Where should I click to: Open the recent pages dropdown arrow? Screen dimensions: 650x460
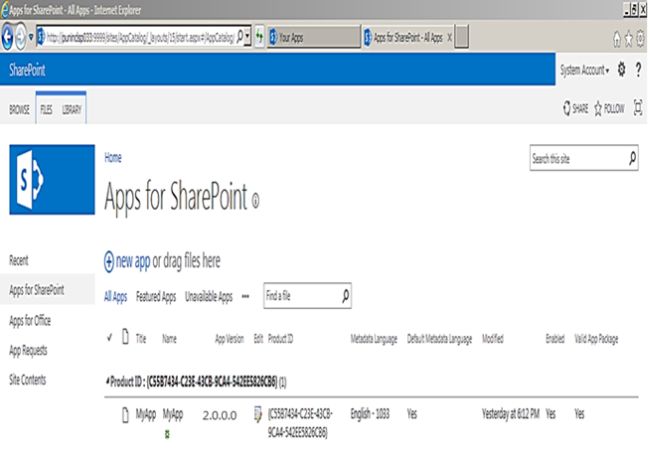pyautogui.click(x=31, y=37)
